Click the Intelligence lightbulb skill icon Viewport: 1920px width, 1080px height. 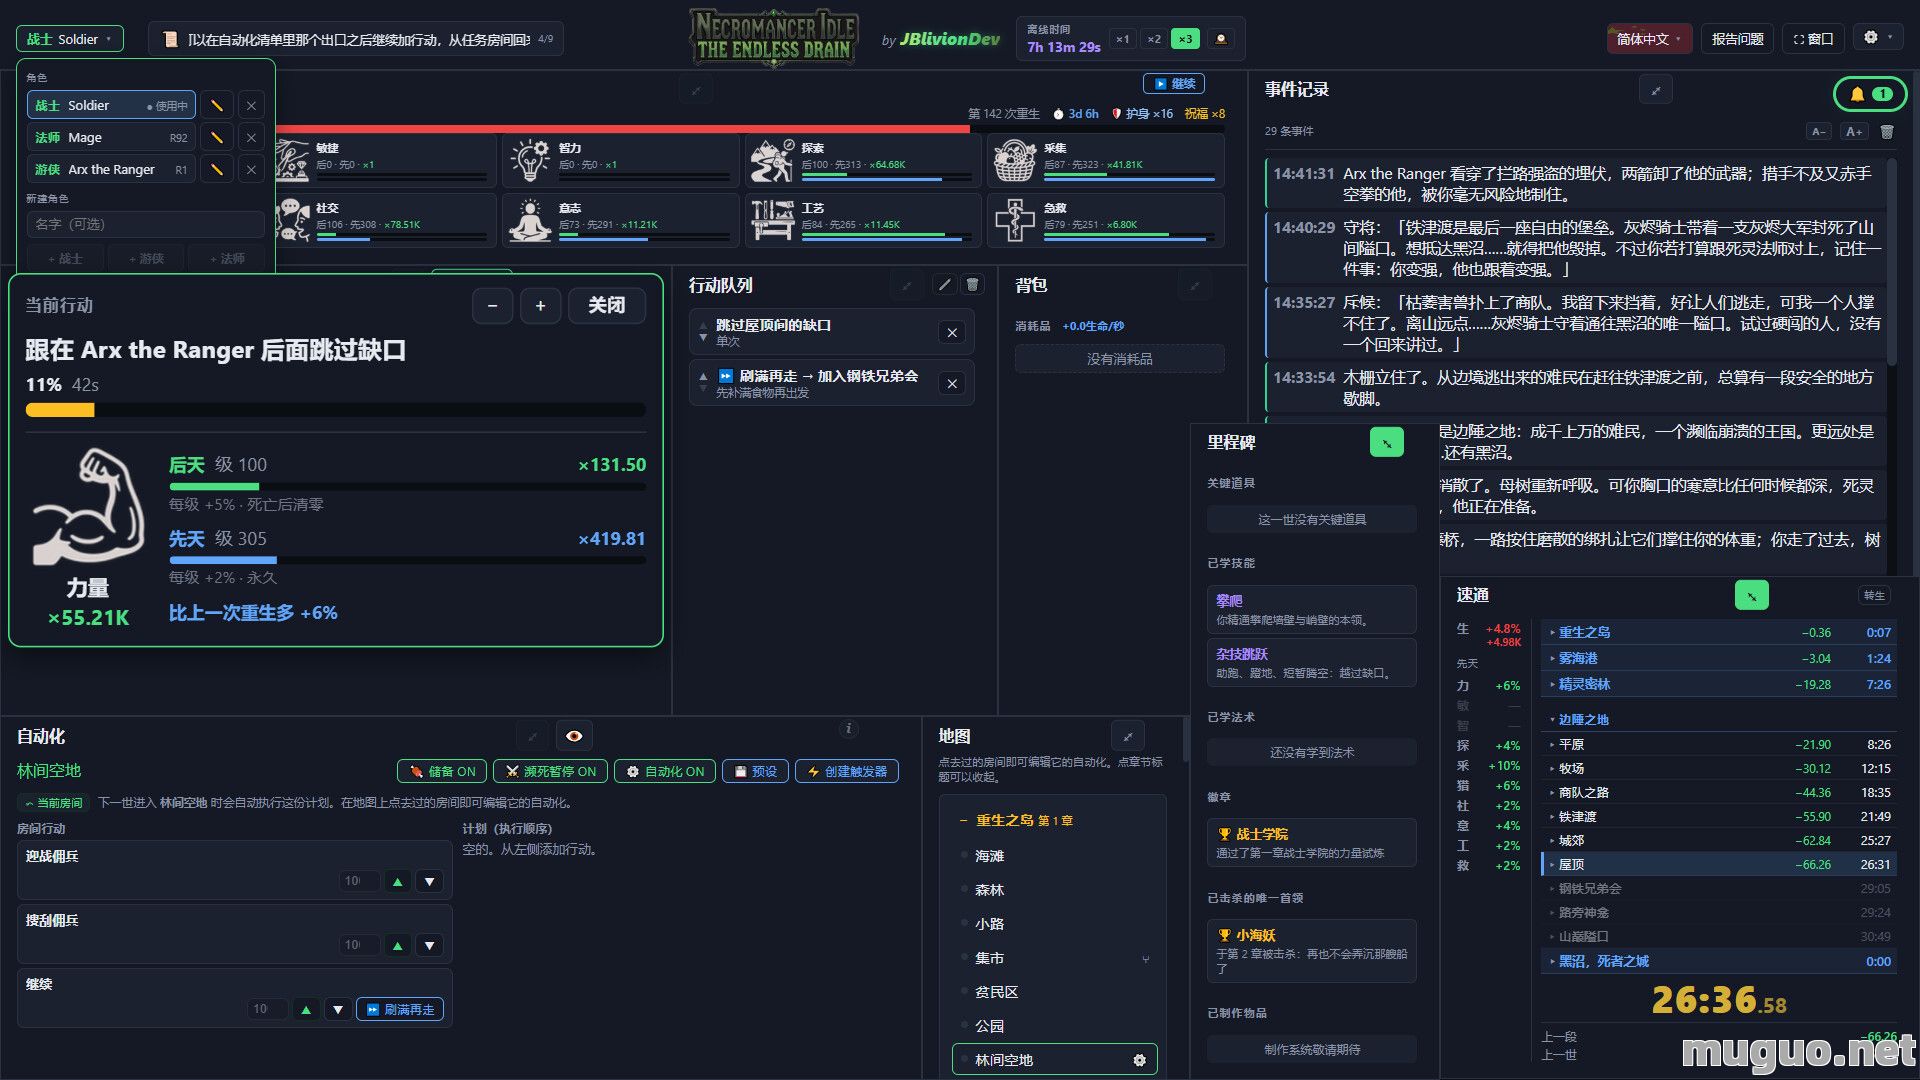tap(530, 160)
